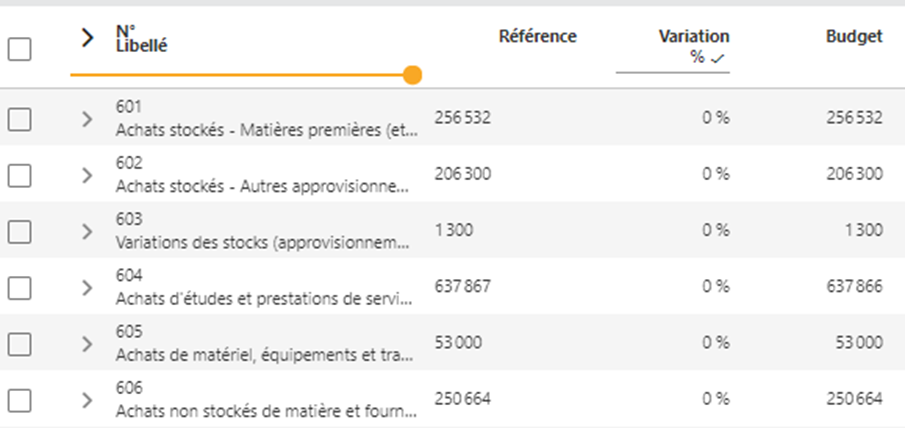Expand row 603 Variations des stocks
The height and width of the screenshot is (428, 905).
pyautogui.click(x=87, y=232)
